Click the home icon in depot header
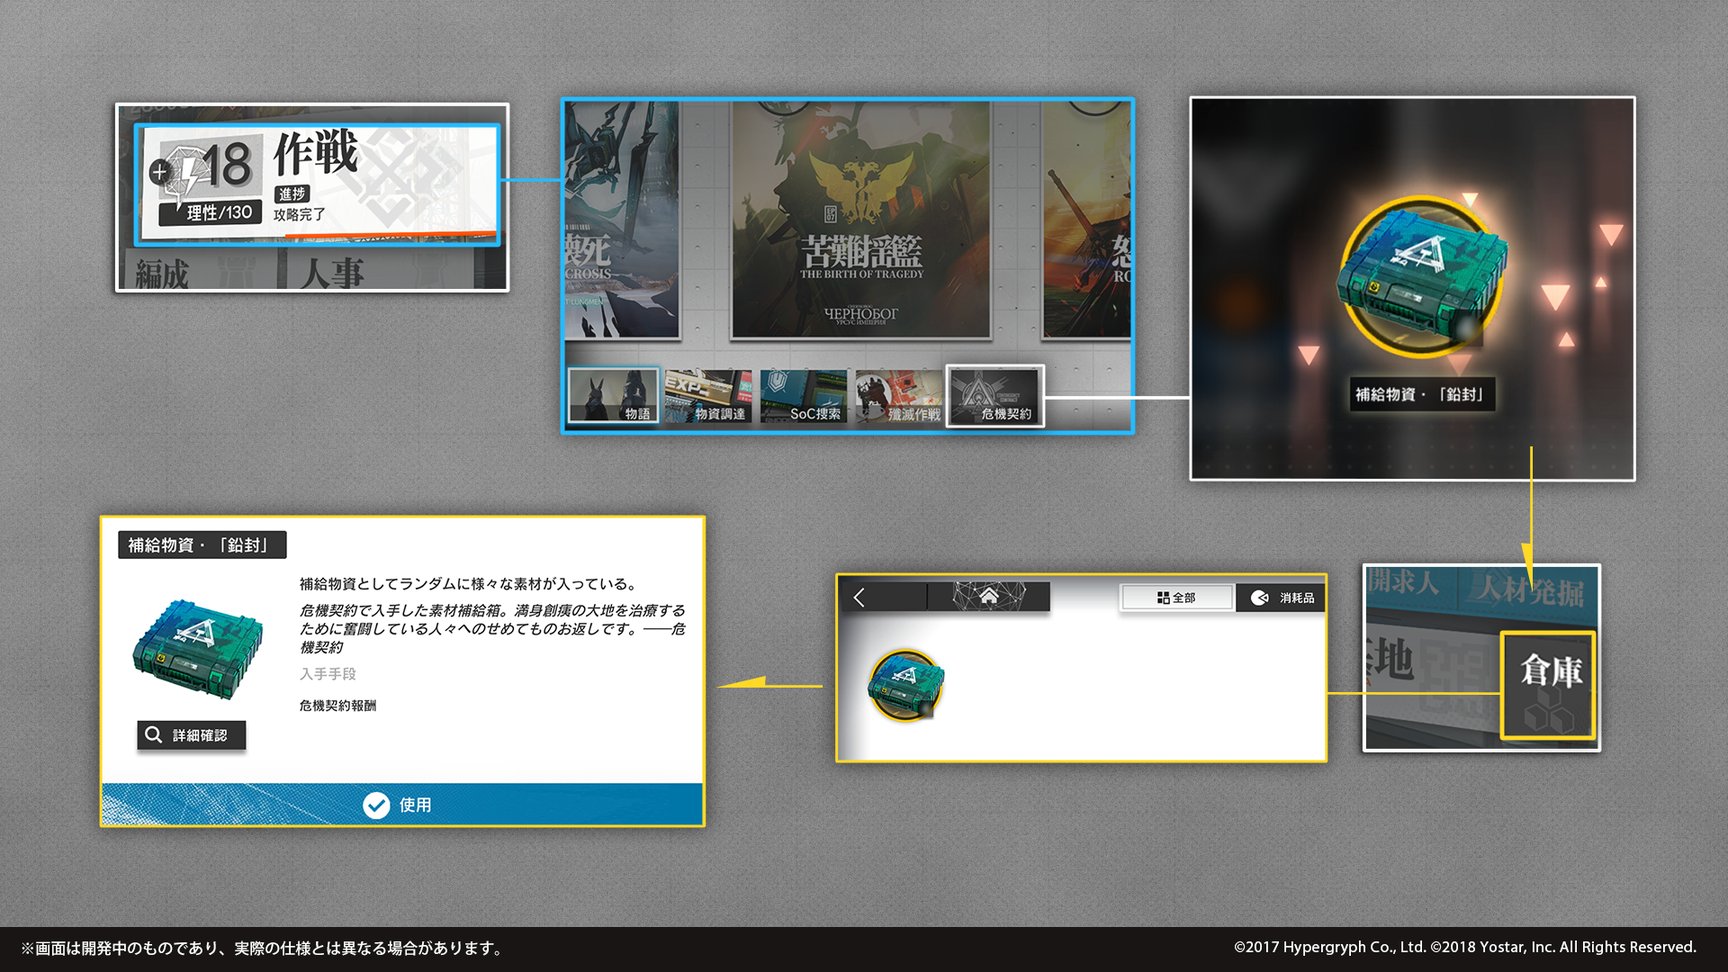 (x=988, y=597)
